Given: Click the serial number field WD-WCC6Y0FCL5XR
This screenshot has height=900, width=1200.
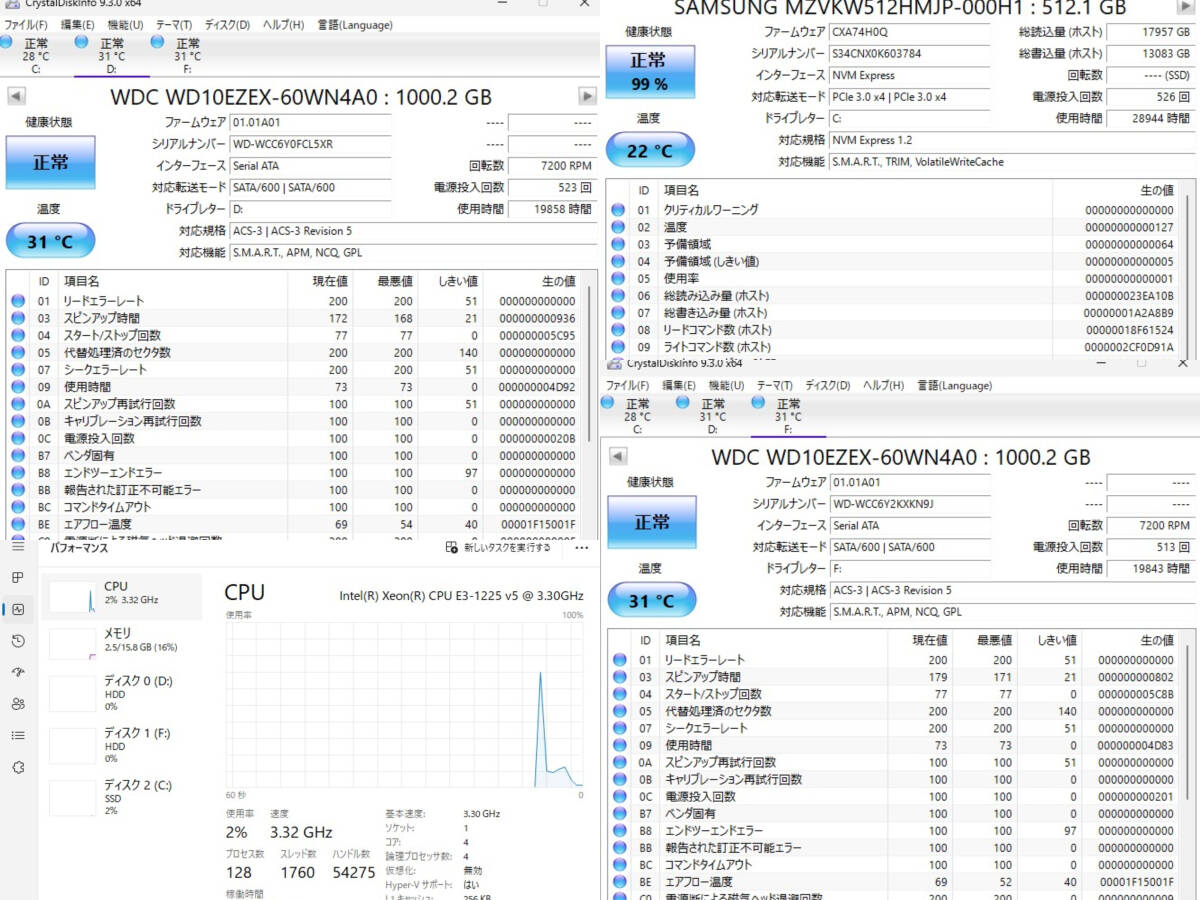Looking at the screenshot, I should [310, 144].
